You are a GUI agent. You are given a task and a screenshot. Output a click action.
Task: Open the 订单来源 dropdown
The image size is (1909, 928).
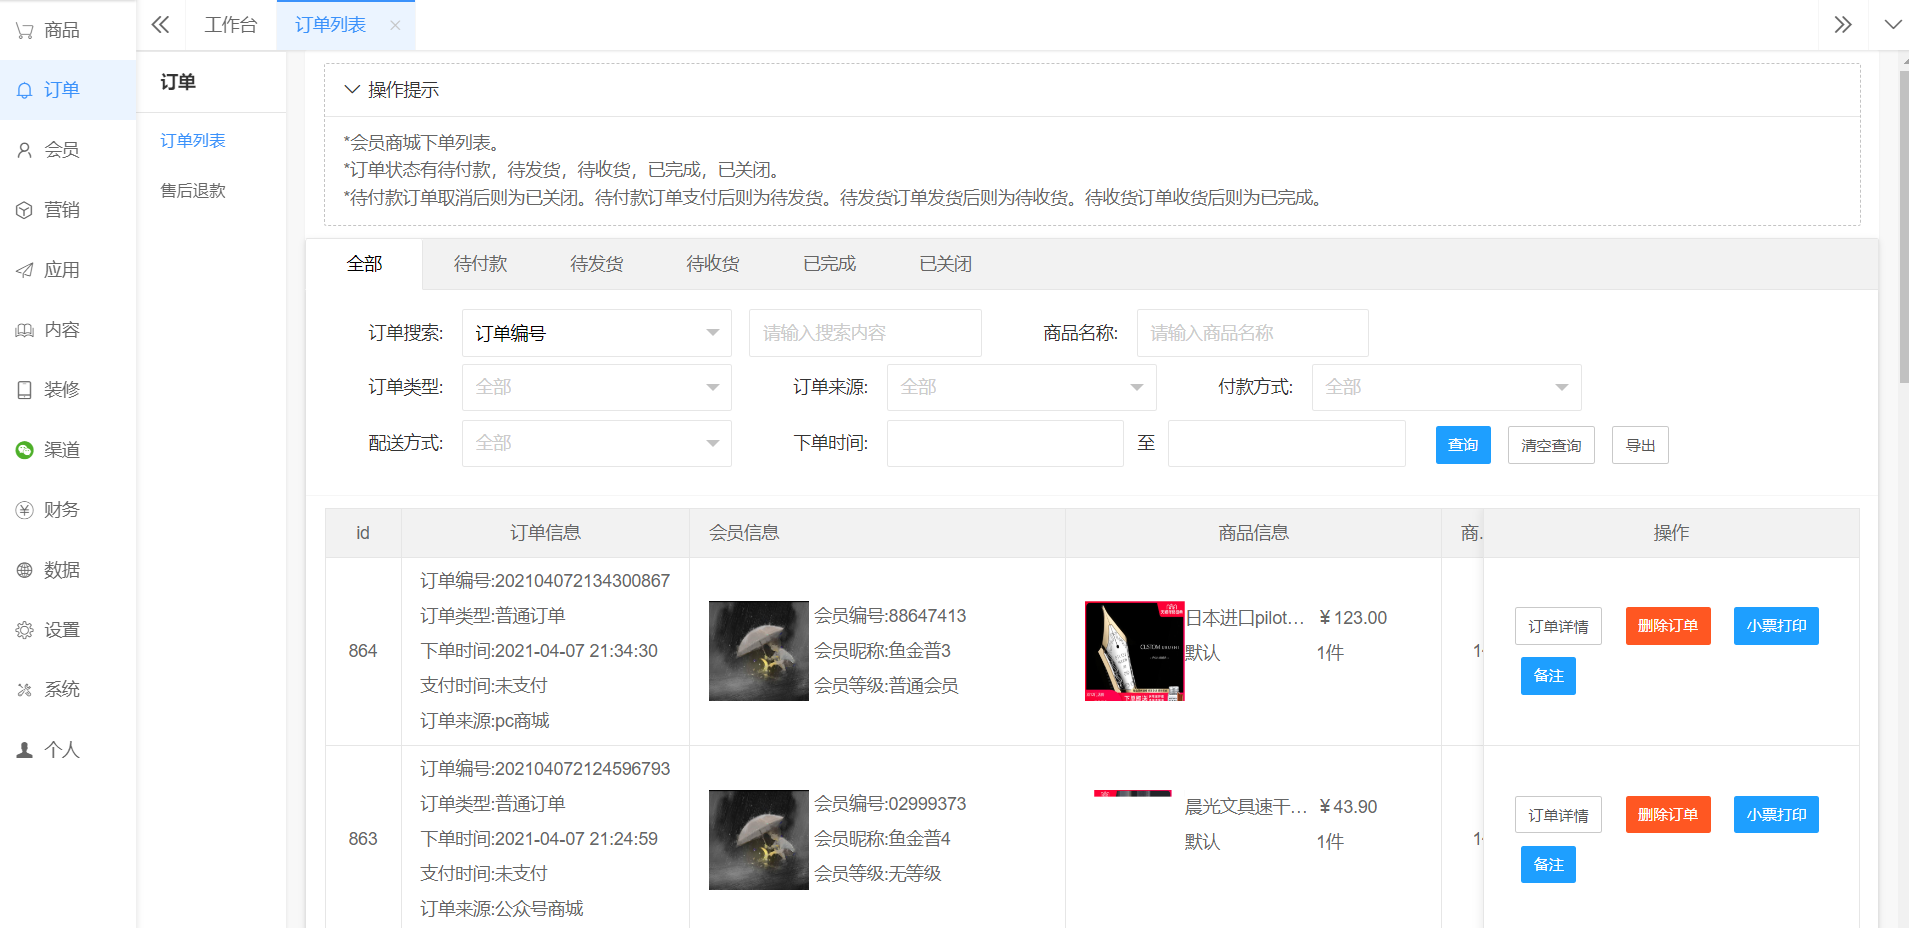[1022, 387]
